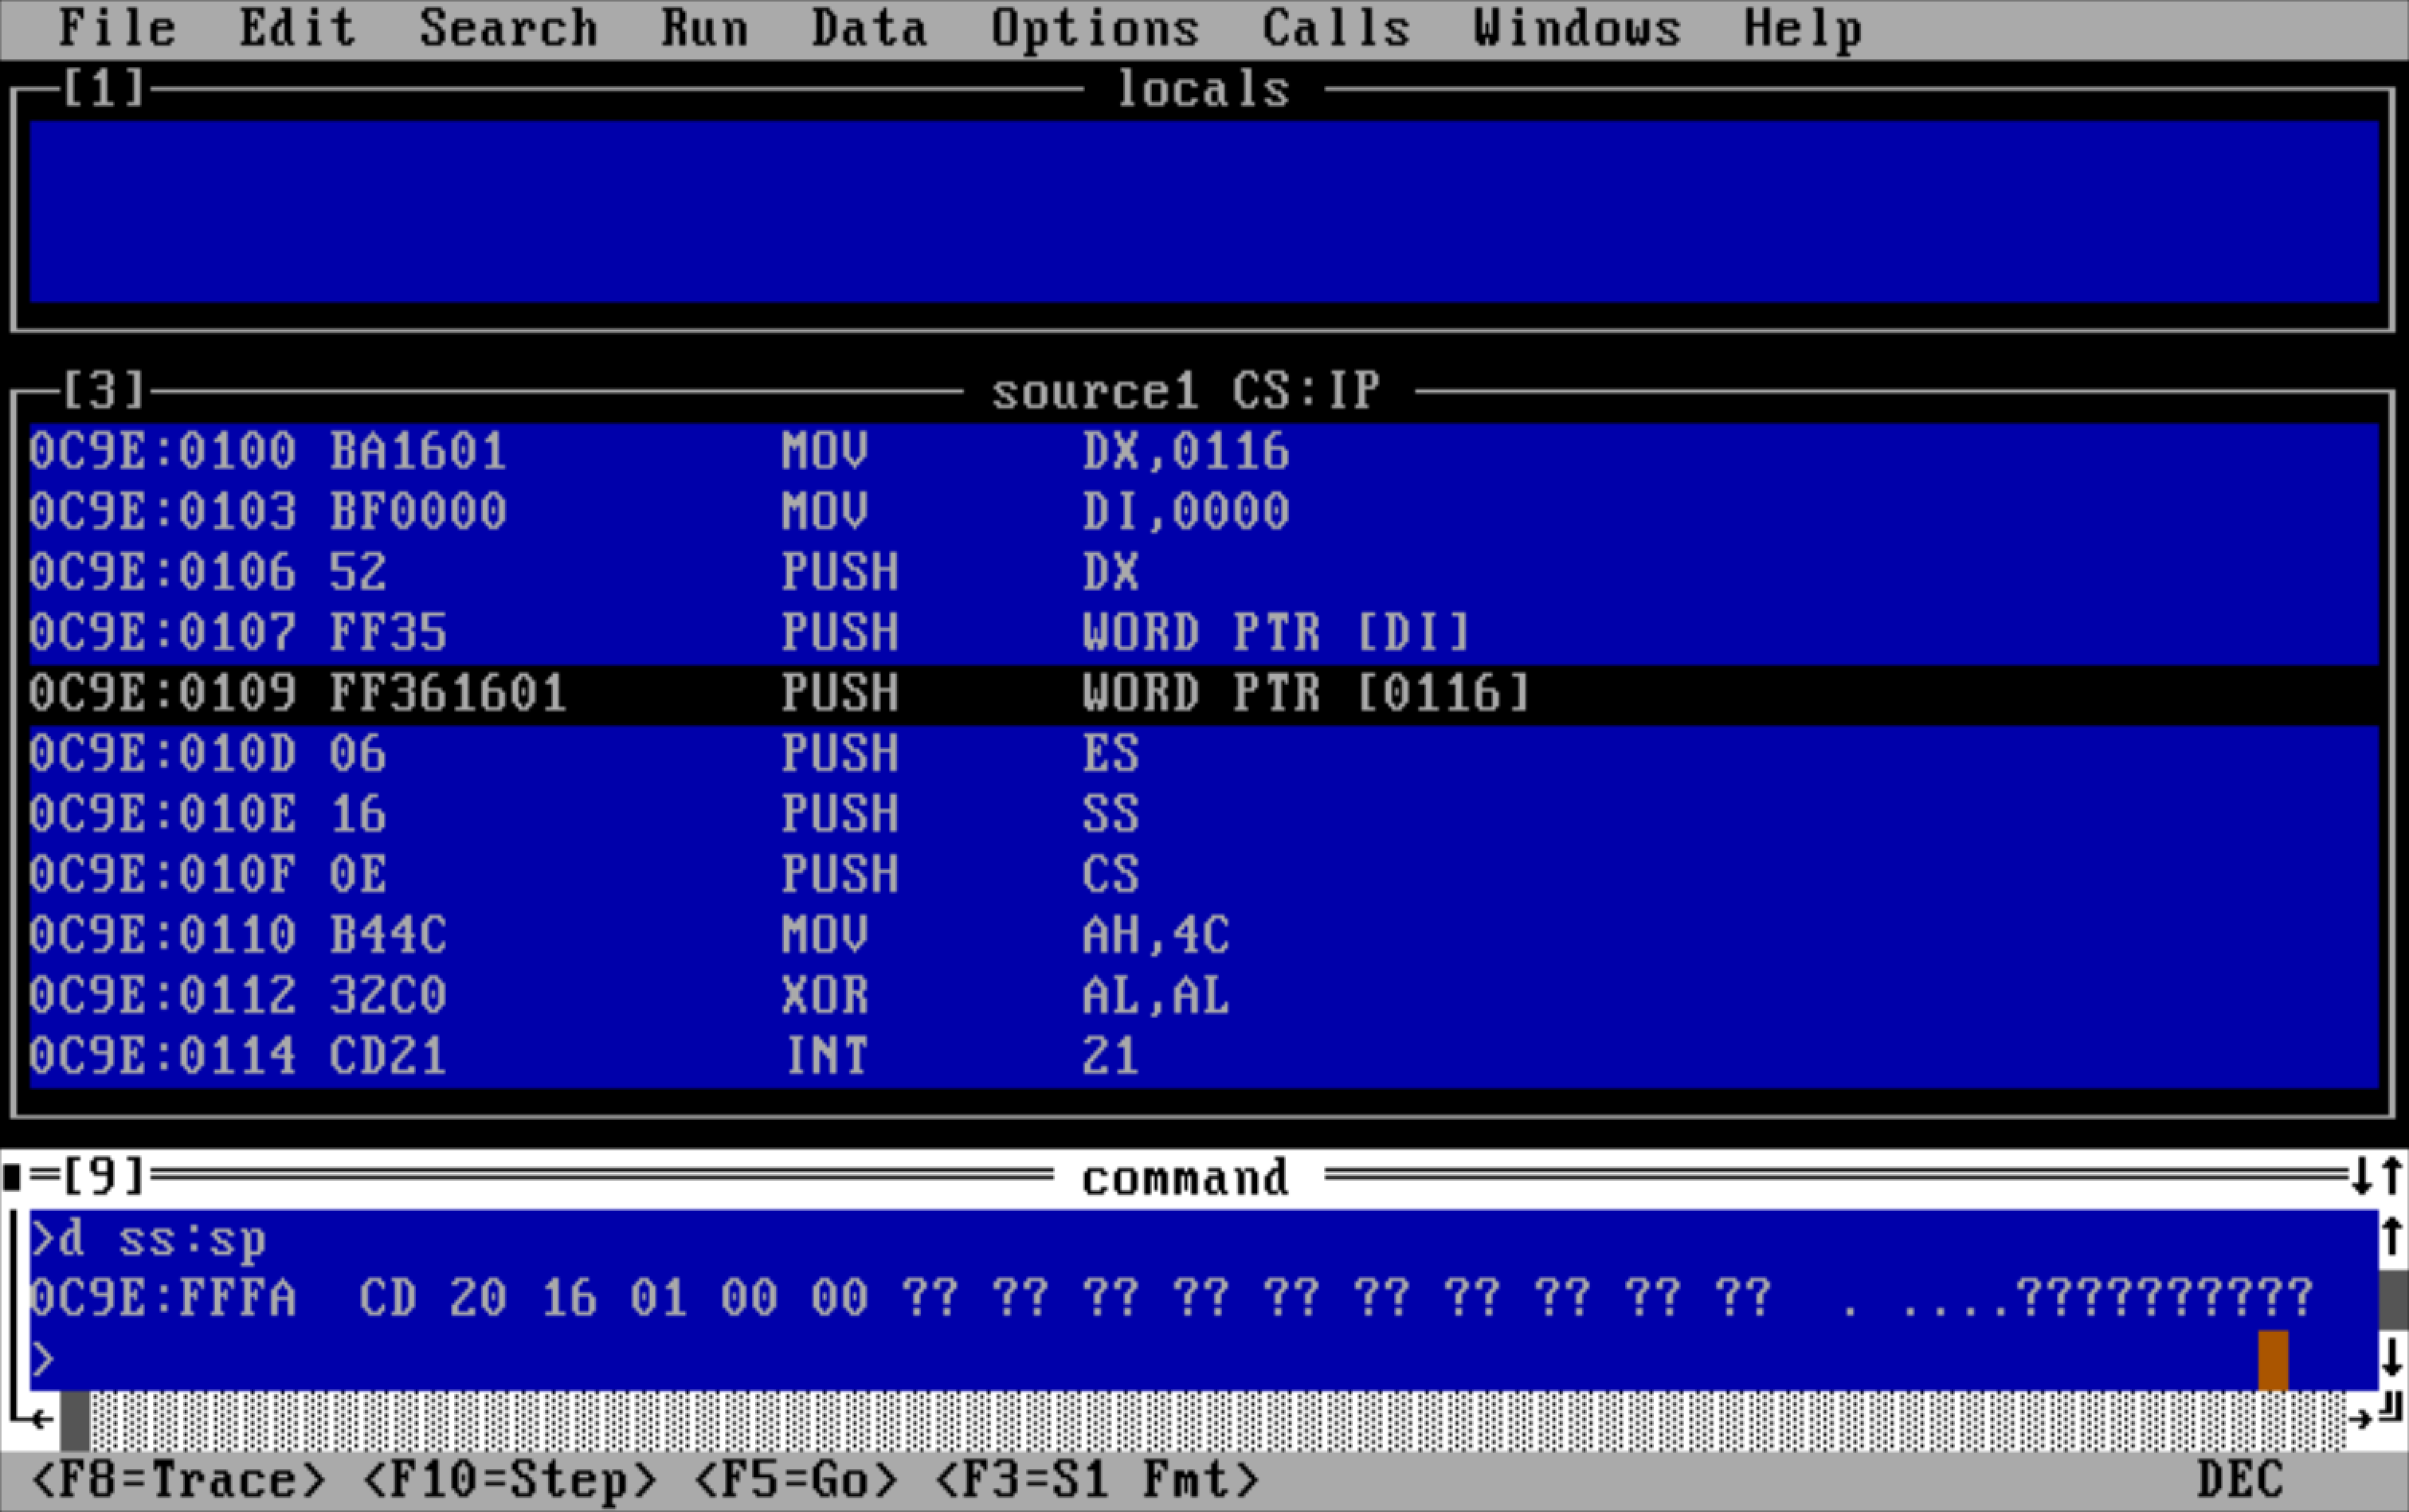Click the PUSH WORD PTR [DI] line
The width and height of the screenshot is (2409, 1512).
(1204, 633)
